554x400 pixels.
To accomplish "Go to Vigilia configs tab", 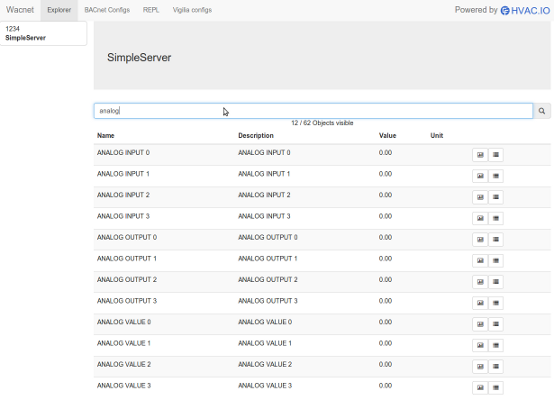I will pos(192,10).
